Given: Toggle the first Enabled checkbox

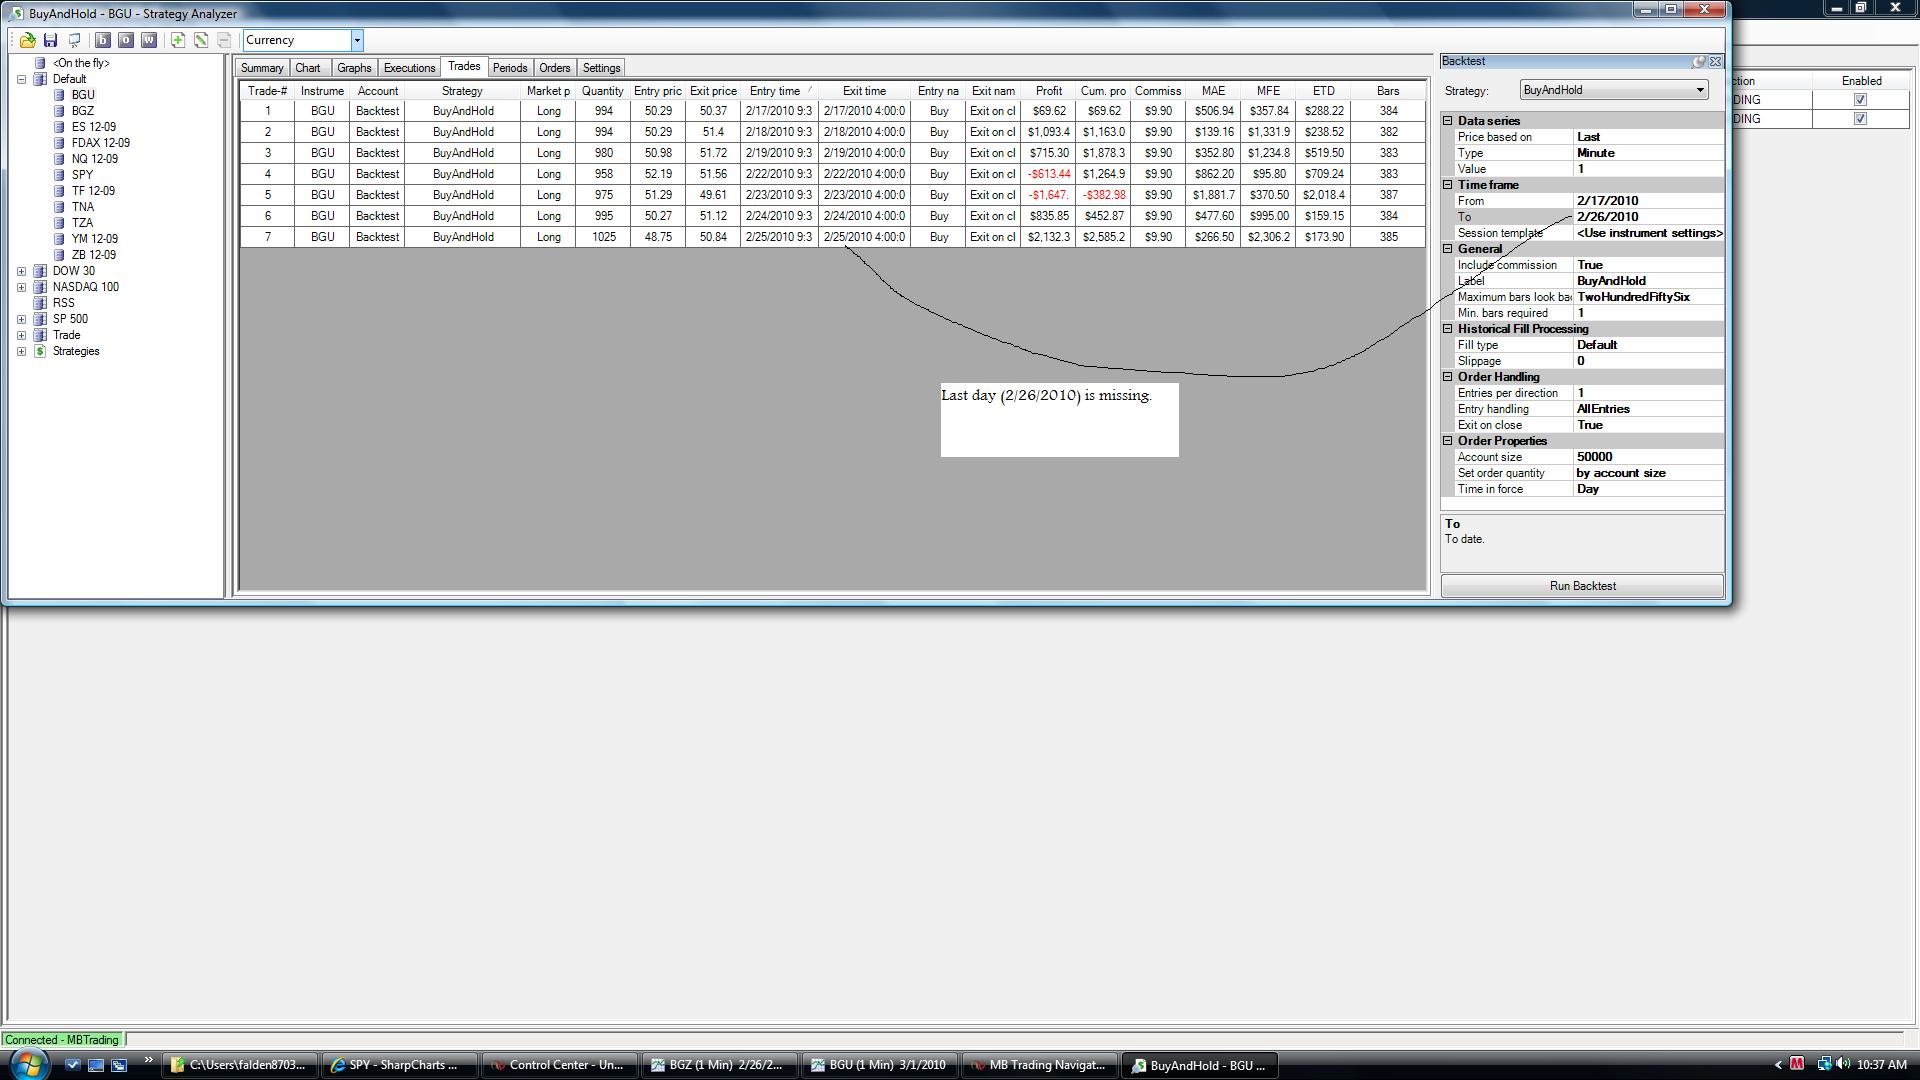Looking at the screenshot, I should point(1860,100).
